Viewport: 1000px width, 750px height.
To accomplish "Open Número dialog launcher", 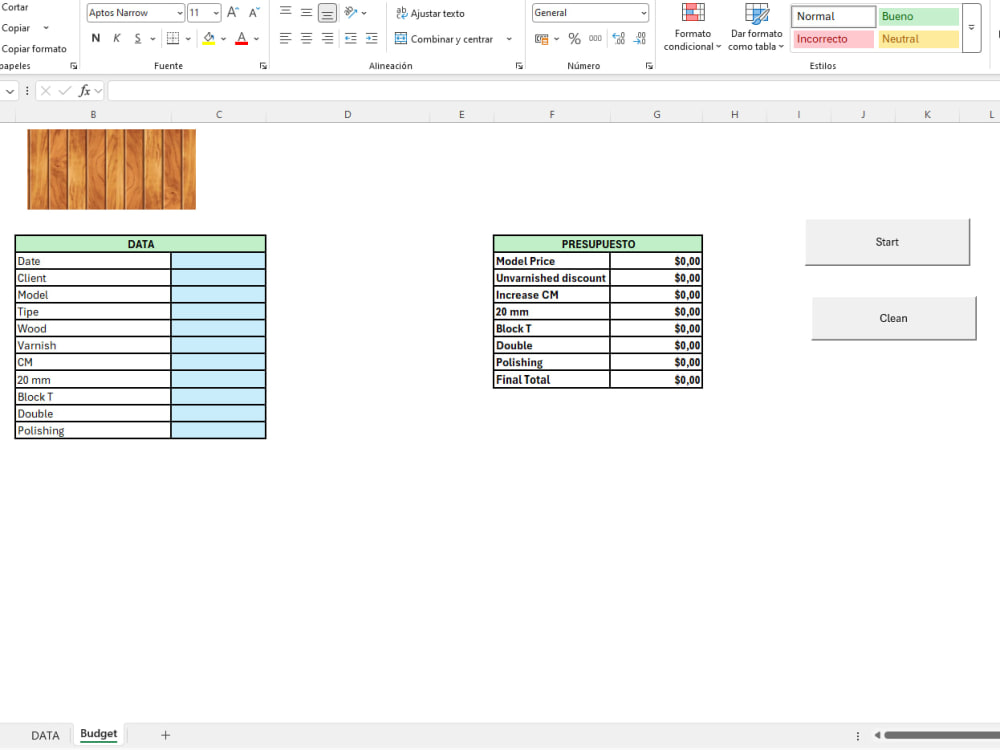I will pyautogui.click(x=649, y=66).
